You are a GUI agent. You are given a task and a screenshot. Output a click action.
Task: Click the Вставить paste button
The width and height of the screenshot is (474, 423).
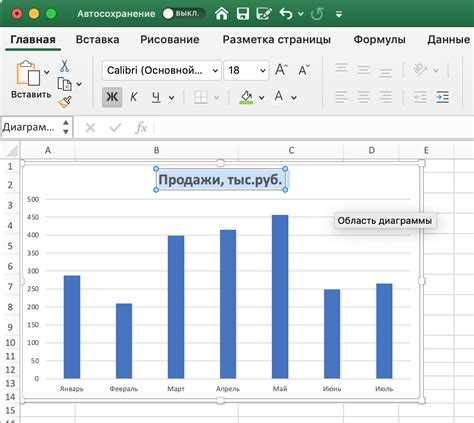pyautogui.click(x=31, y=80)
